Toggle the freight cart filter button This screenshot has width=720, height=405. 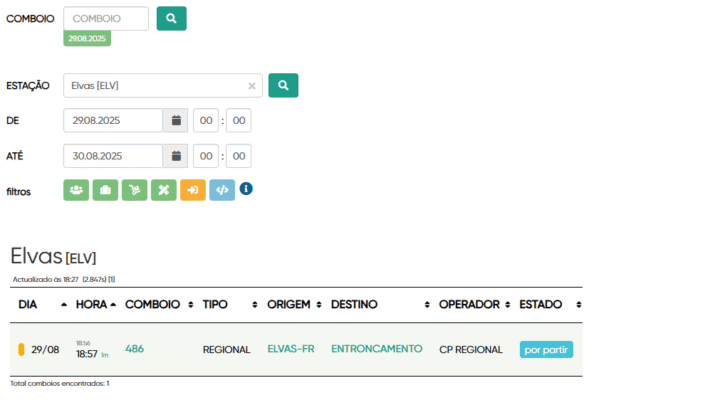[134, 190]
